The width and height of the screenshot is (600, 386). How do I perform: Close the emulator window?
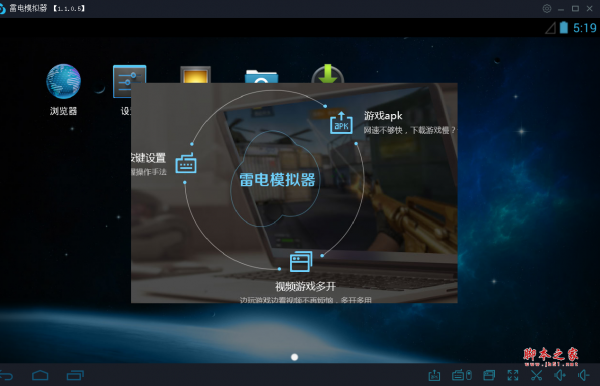coord(590,8)
